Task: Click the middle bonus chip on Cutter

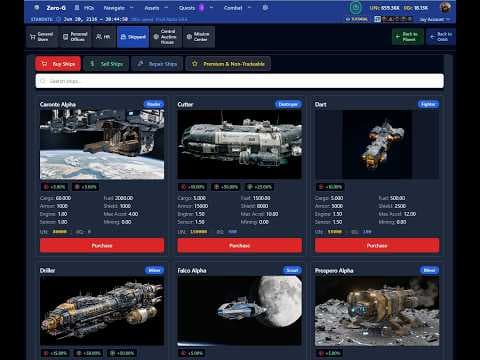Action: click(227, 187)
